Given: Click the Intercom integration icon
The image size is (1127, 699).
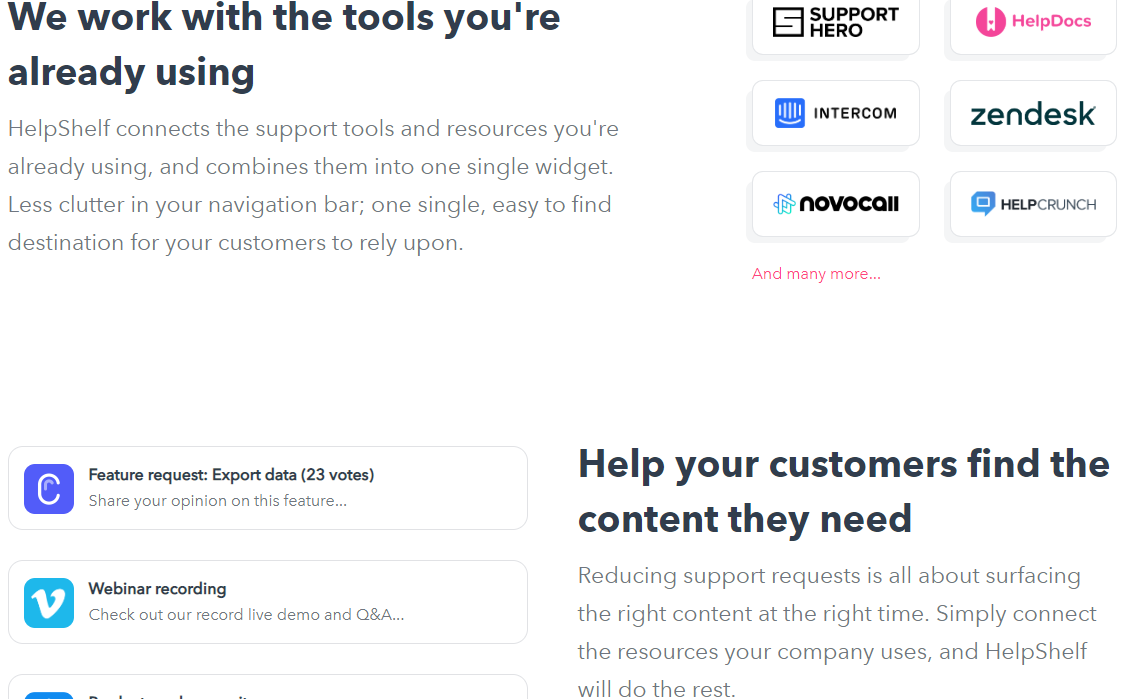Looking at the screenshot, I should coord(835,113).
